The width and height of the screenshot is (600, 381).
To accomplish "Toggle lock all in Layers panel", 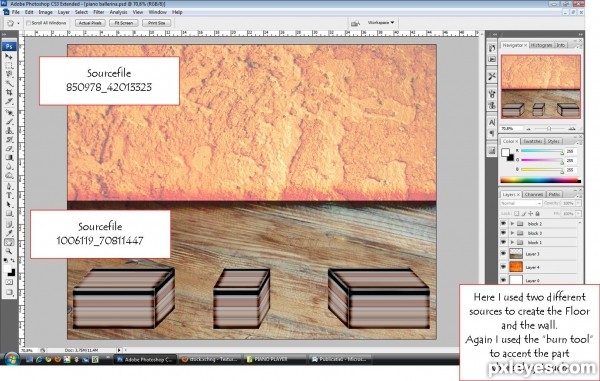I will coord(537,213).
